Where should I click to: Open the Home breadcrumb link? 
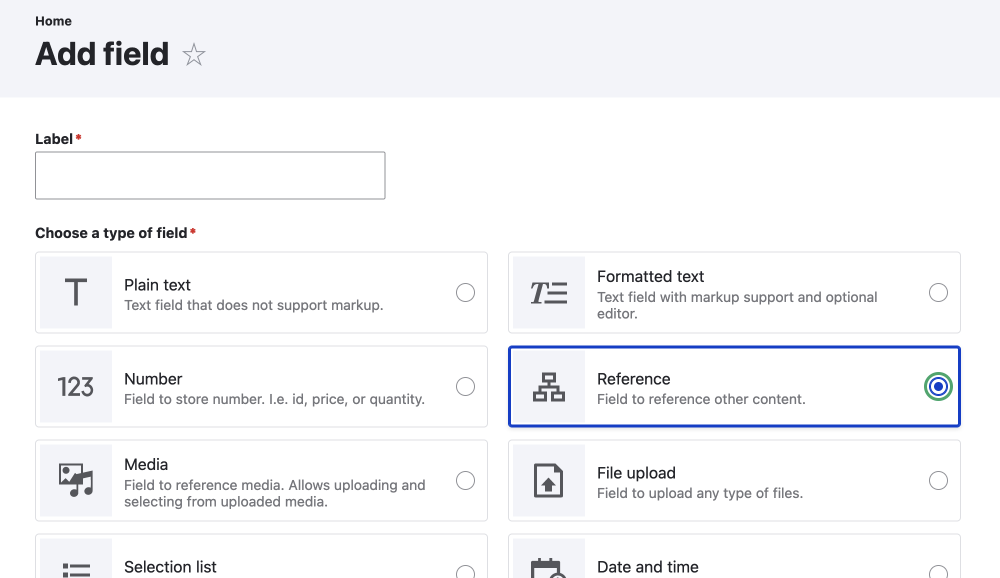point(54,21)
